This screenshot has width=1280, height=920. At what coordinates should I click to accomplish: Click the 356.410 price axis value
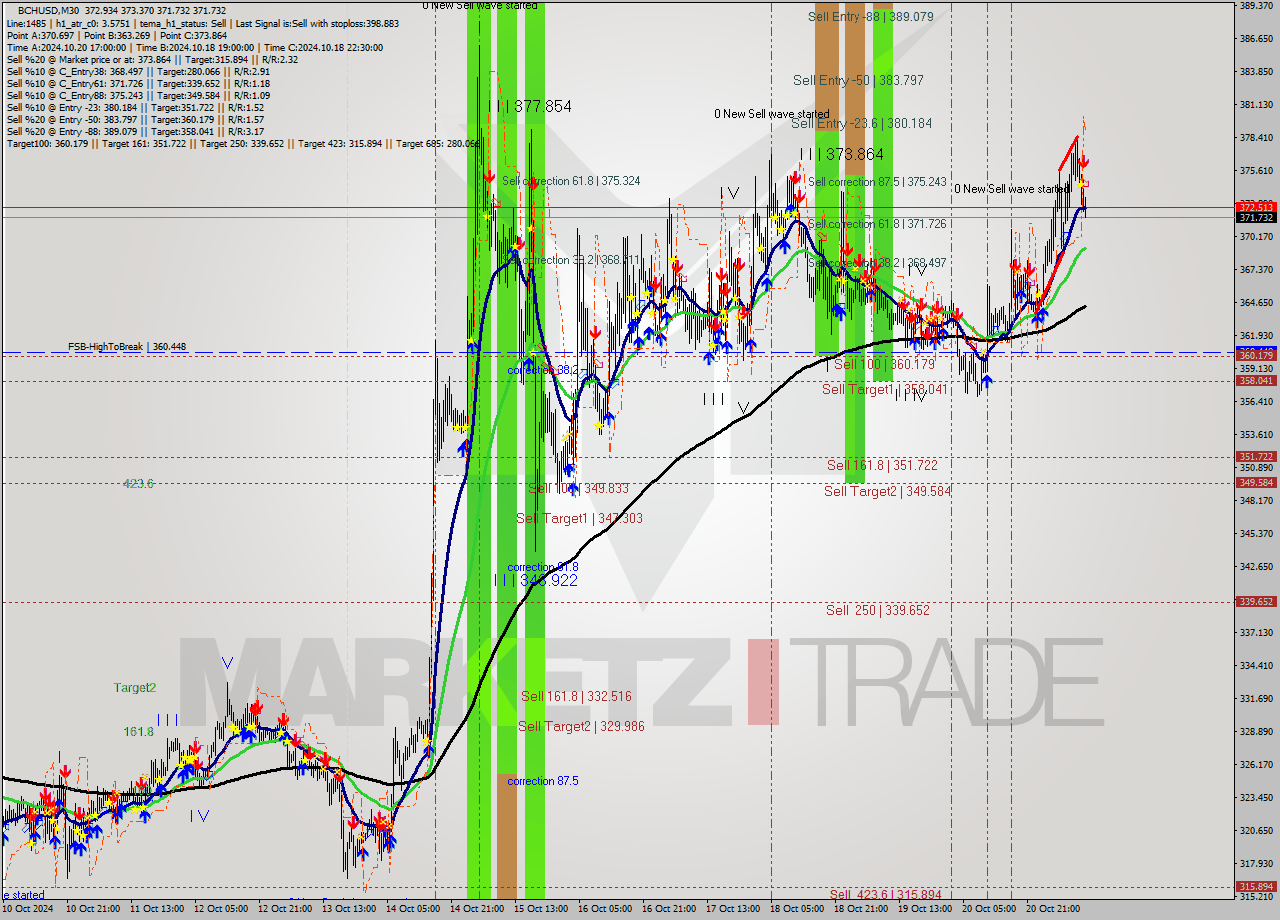pos(1256,402)
